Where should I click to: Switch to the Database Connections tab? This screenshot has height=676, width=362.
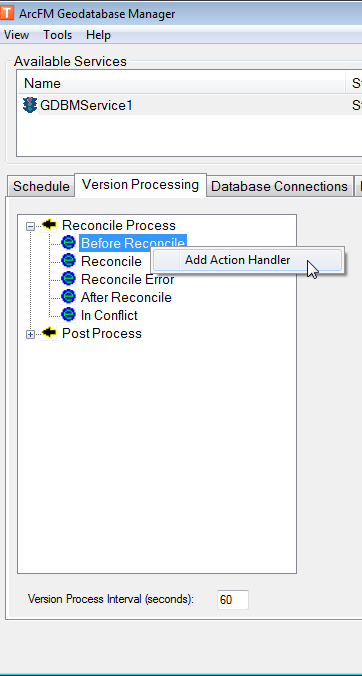(x=279, y=186)
